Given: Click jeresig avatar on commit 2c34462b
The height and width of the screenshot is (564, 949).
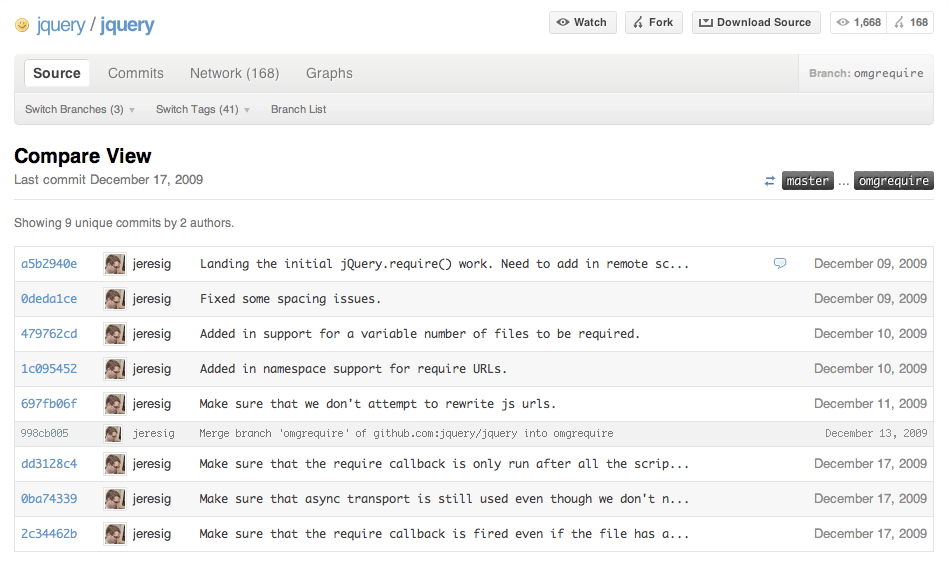Looking at the screenshot, I should click(115, 534).
